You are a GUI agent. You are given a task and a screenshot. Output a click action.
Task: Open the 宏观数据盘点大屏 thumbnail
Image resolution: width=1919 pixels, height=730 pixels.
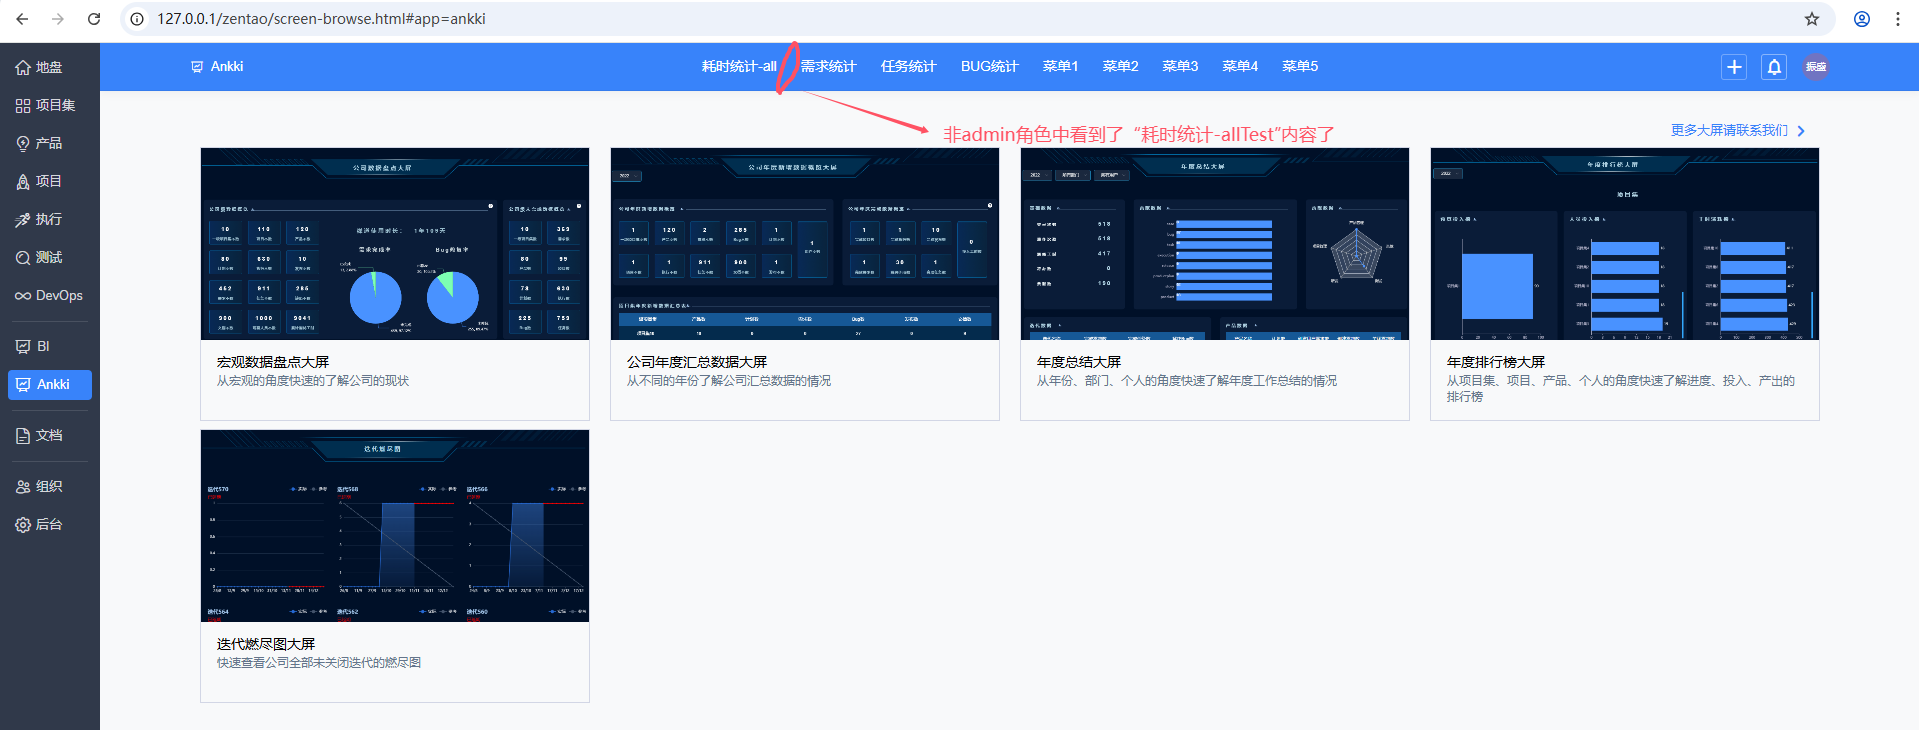click(x=395, y=244)
